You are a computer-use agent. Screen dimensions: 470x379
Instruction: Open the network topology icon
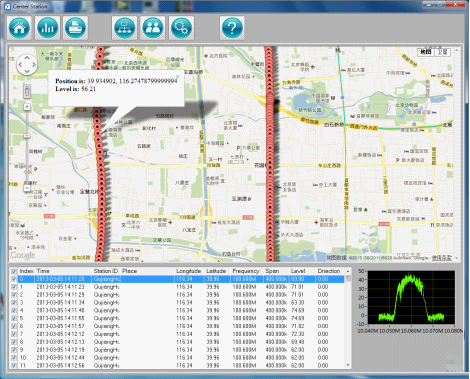tap(124, 28)
